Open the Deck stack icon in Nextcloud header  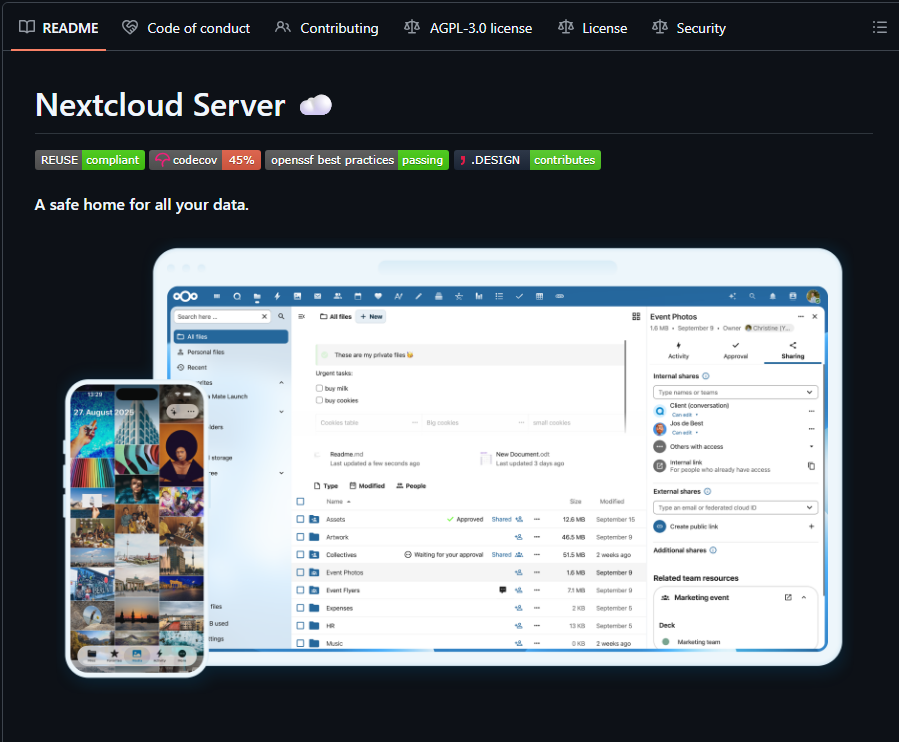(439, 296)
